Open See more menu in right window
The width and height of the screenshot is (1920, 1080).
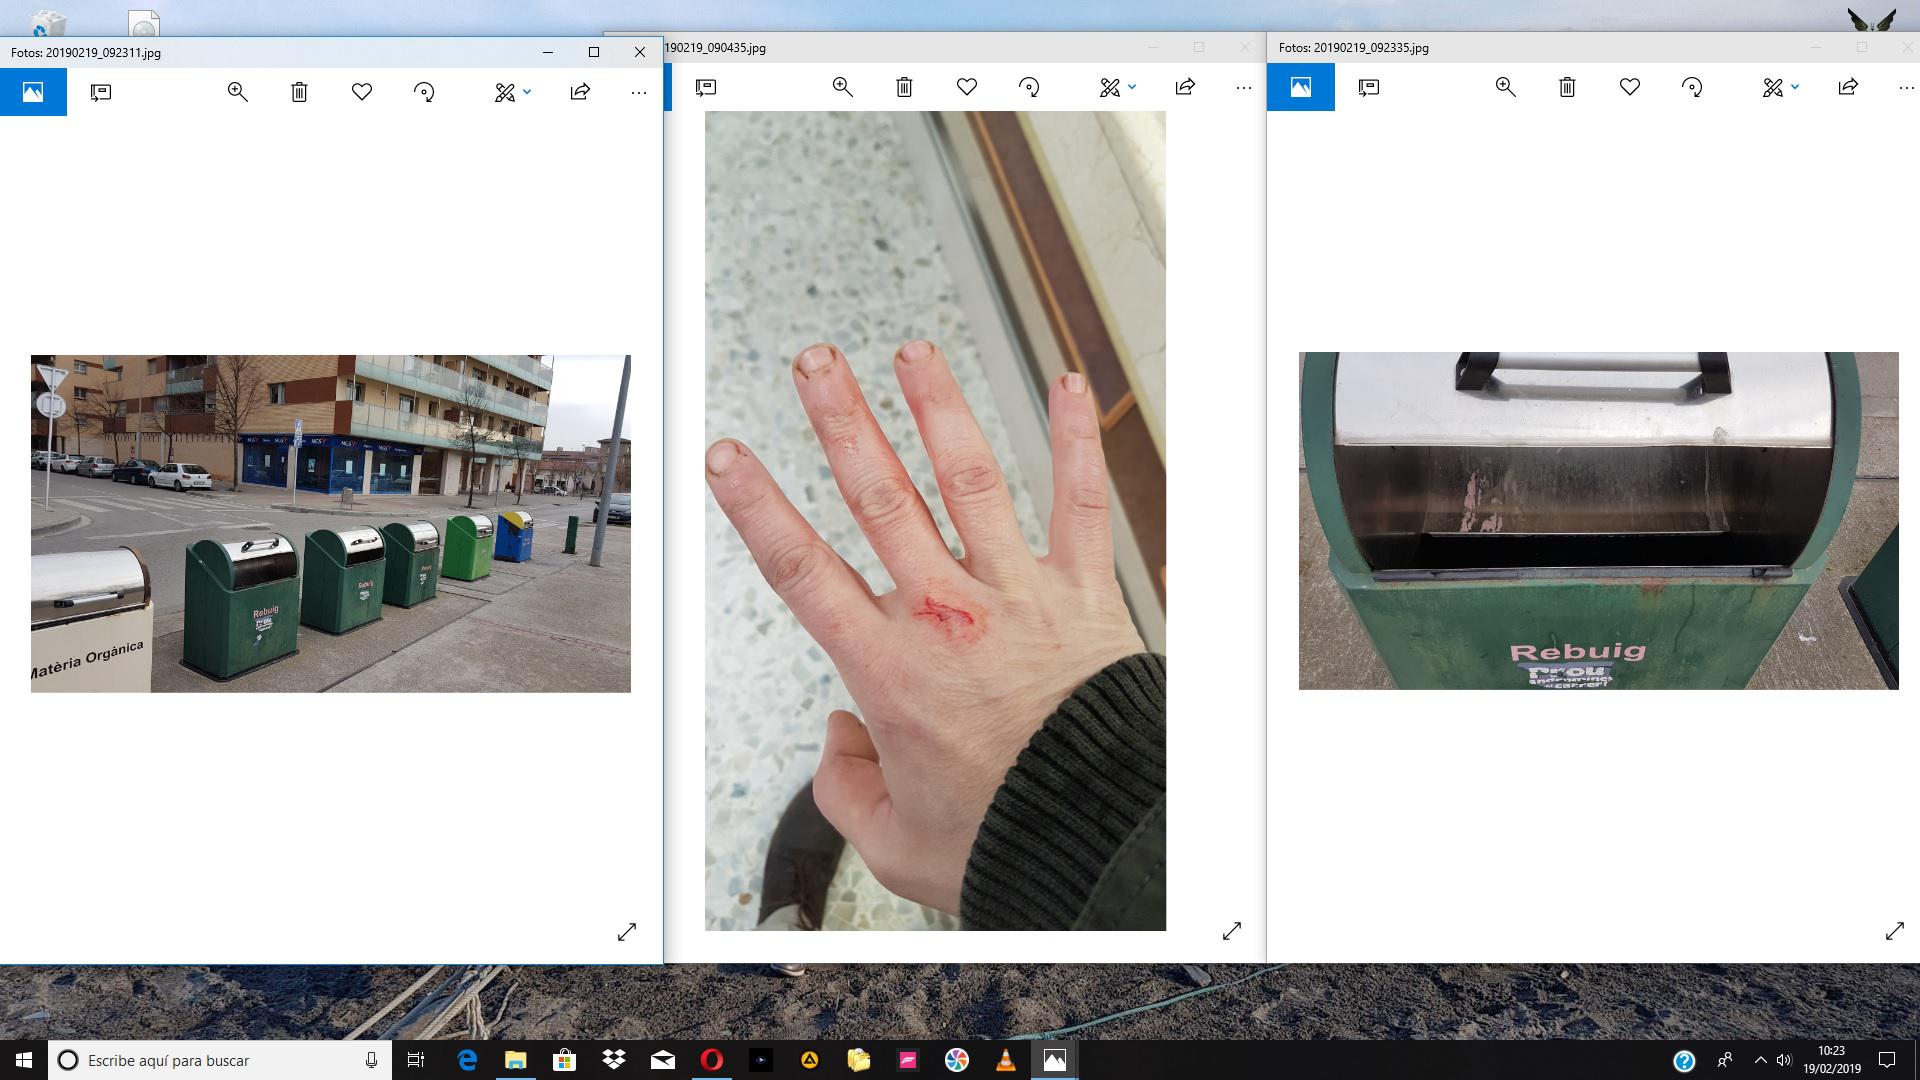point(1906,87)
